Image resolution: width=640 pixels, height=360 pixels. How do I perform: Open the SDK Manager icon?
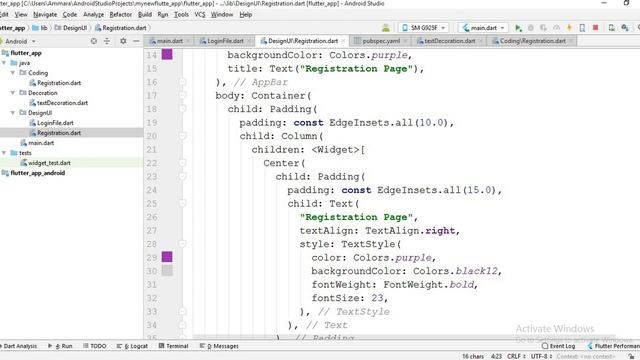click(625, 28)
